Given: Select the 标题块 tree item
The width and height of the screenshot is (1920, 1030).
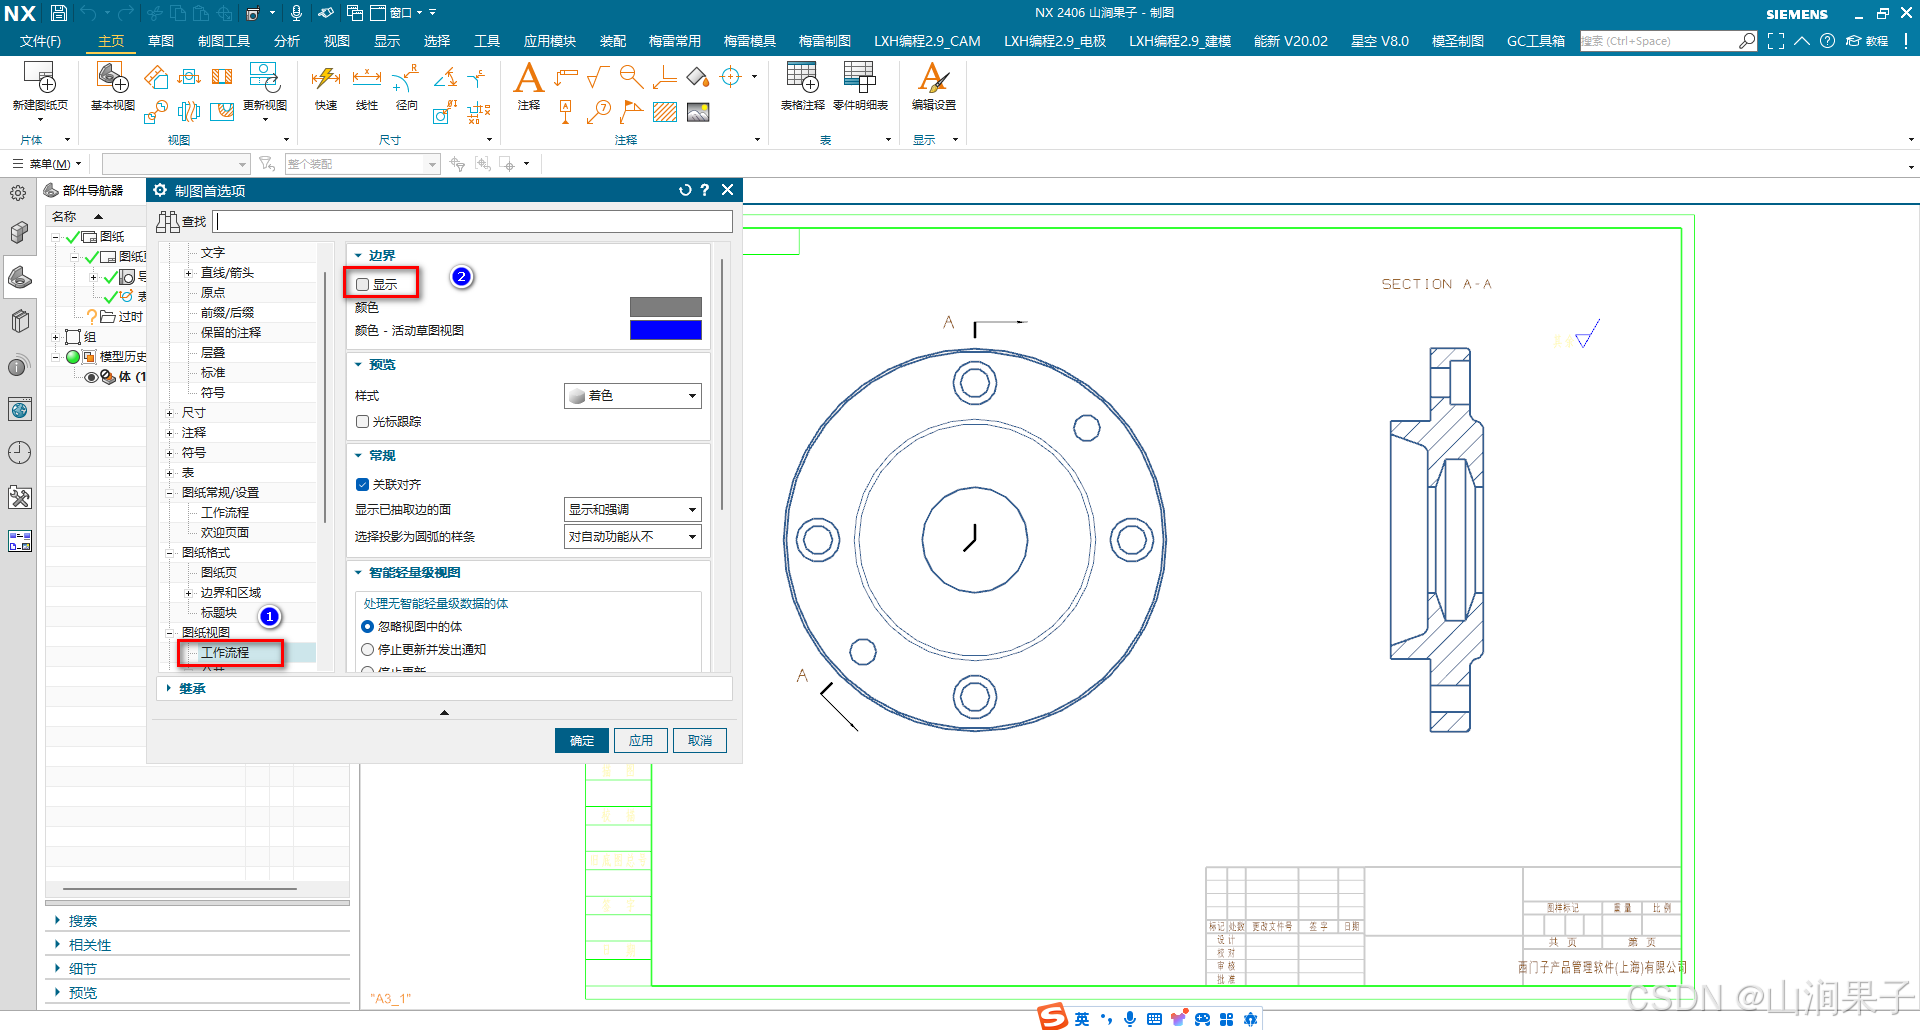Looking at the screenshot, I should (219, 613).
